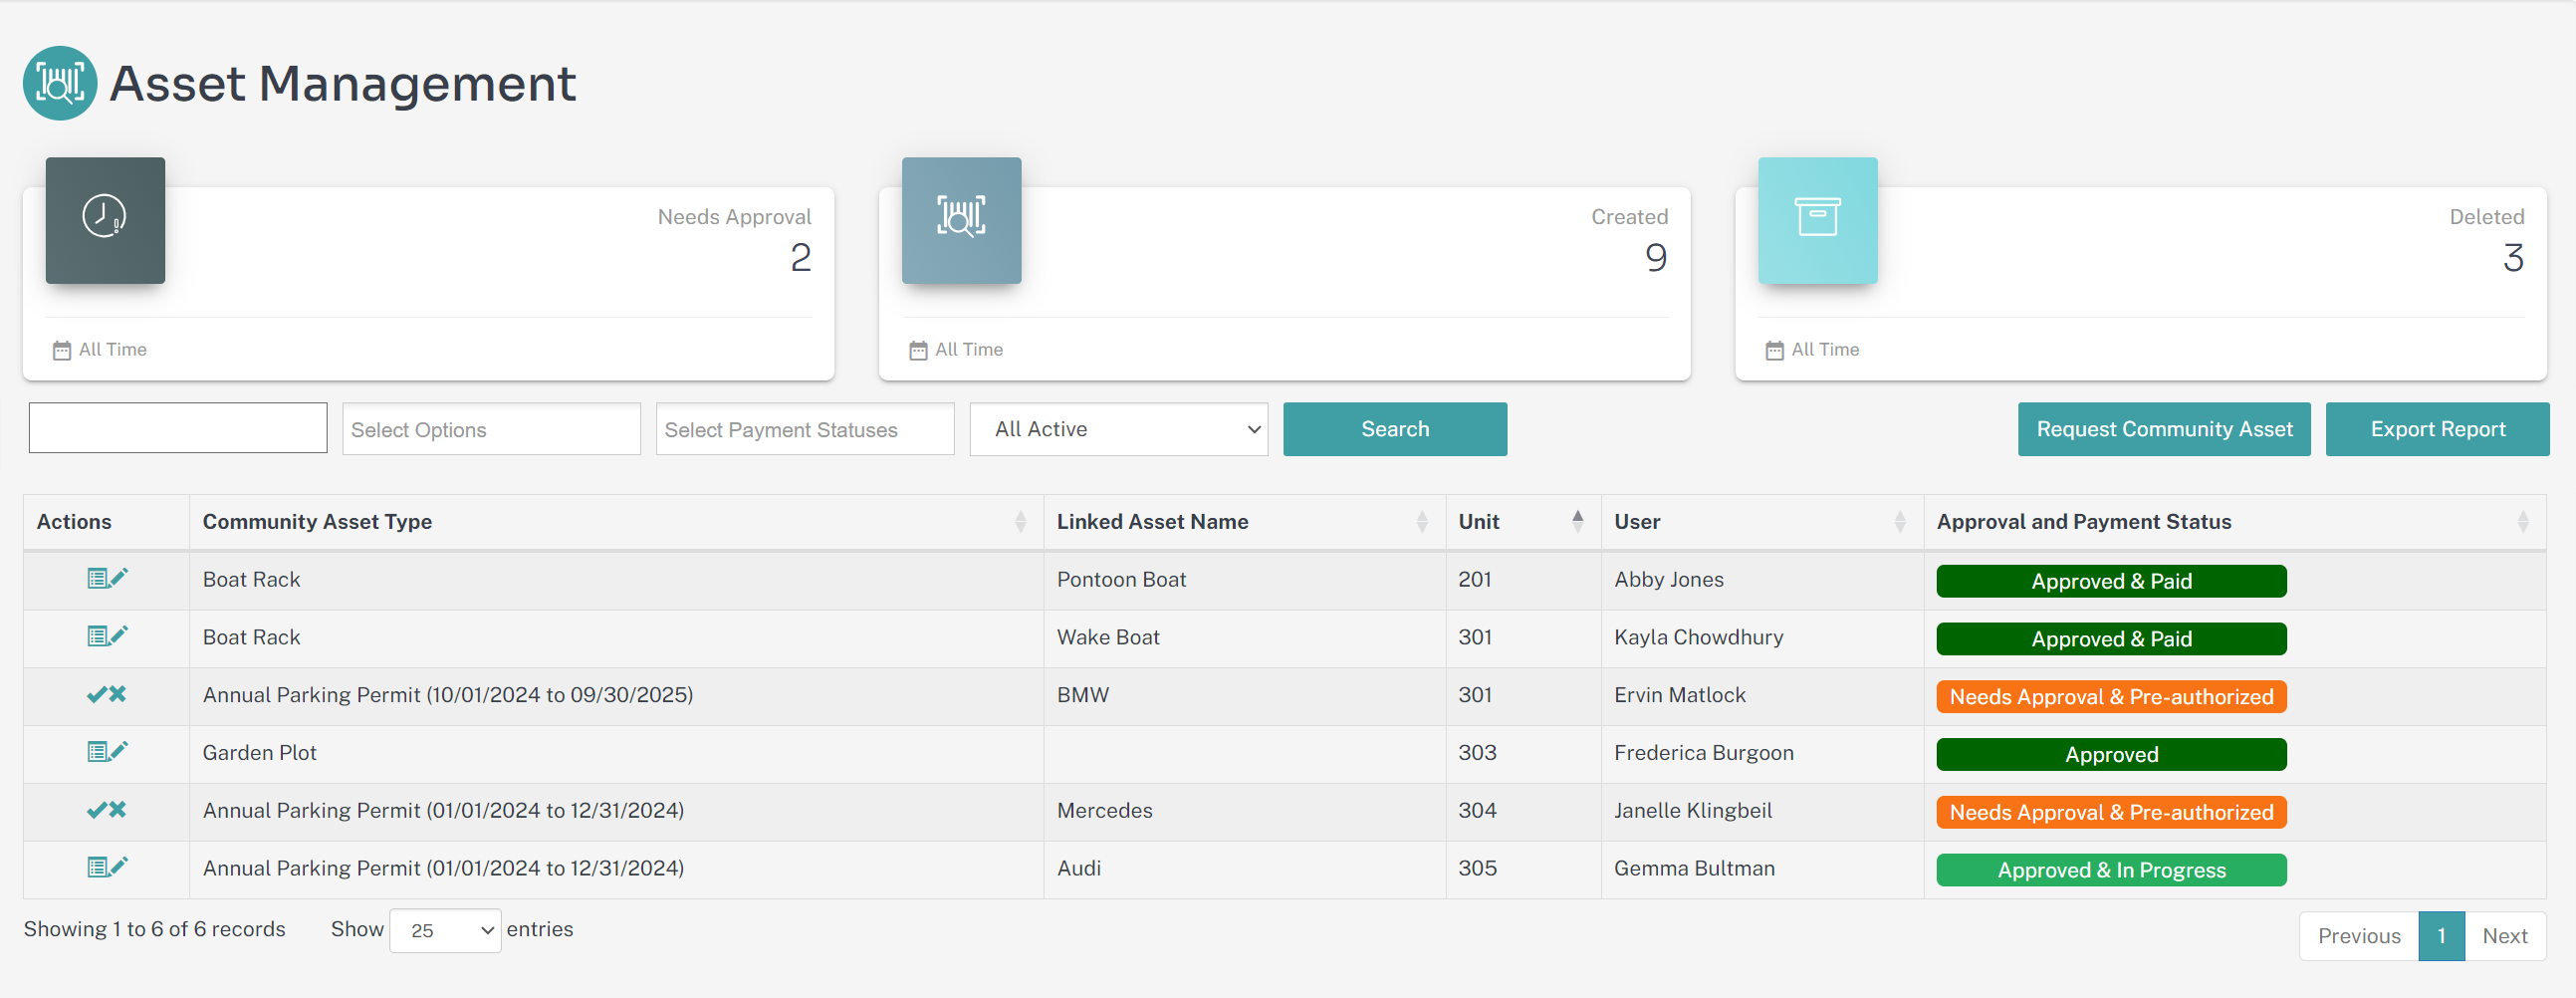Sort by Approval and Payment Status column arrows
The width and height of the screenshot is (2576, 998).
pos(2523,522)
